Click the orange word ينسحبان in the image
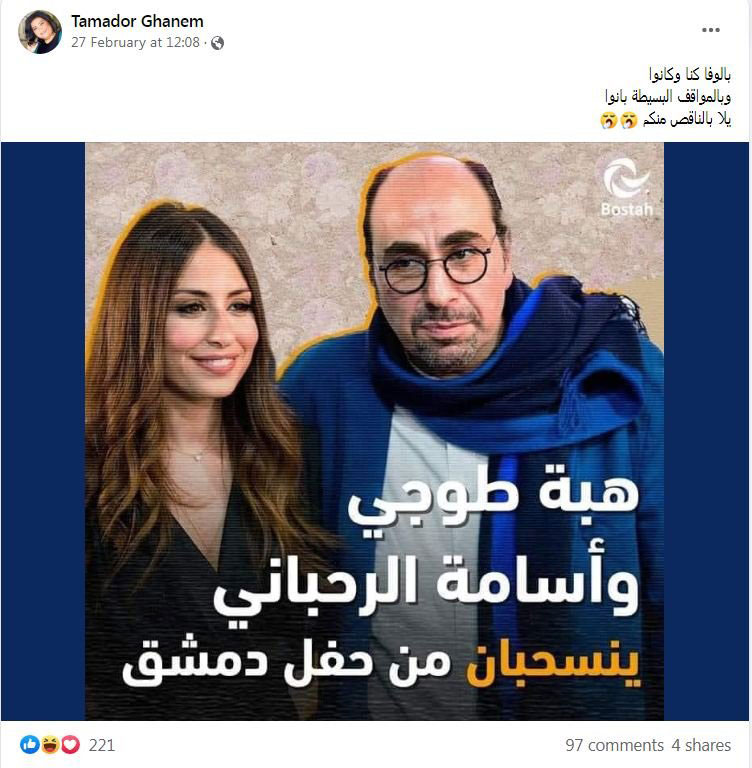The width and height of the screenshot is (752, 768). click(x=554, y=665)
